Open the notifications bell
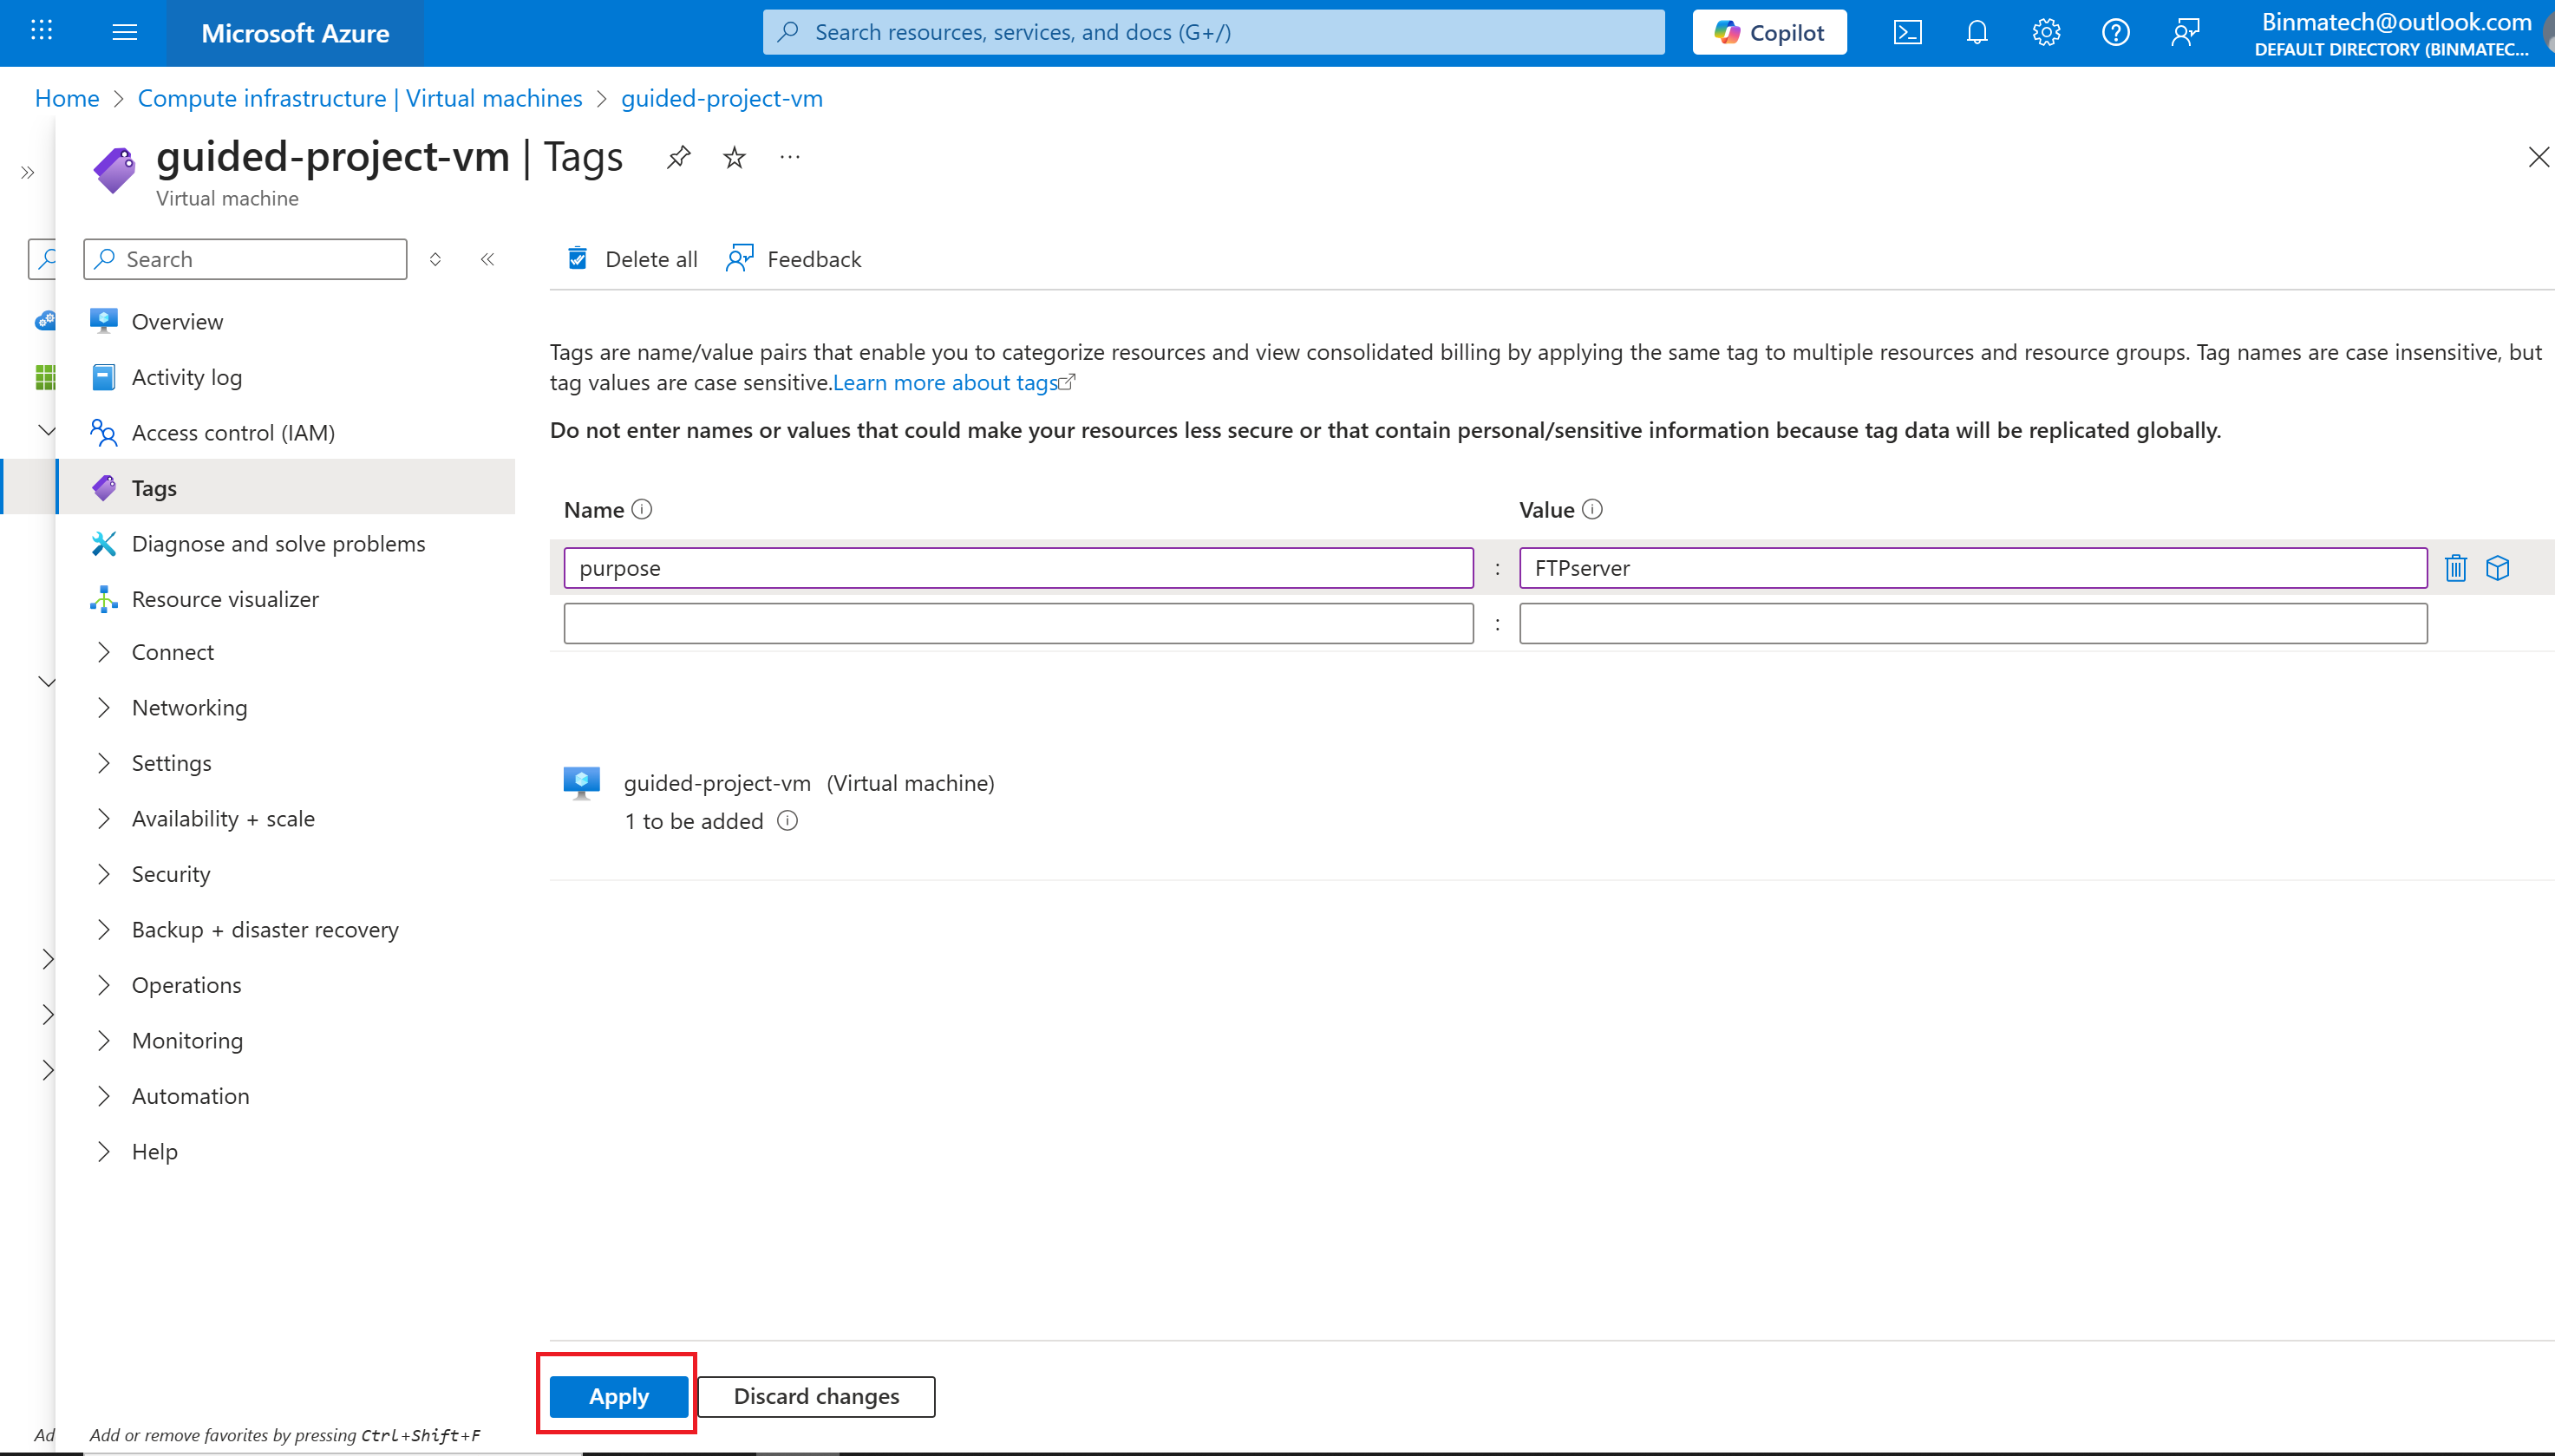 (1976, 33)
